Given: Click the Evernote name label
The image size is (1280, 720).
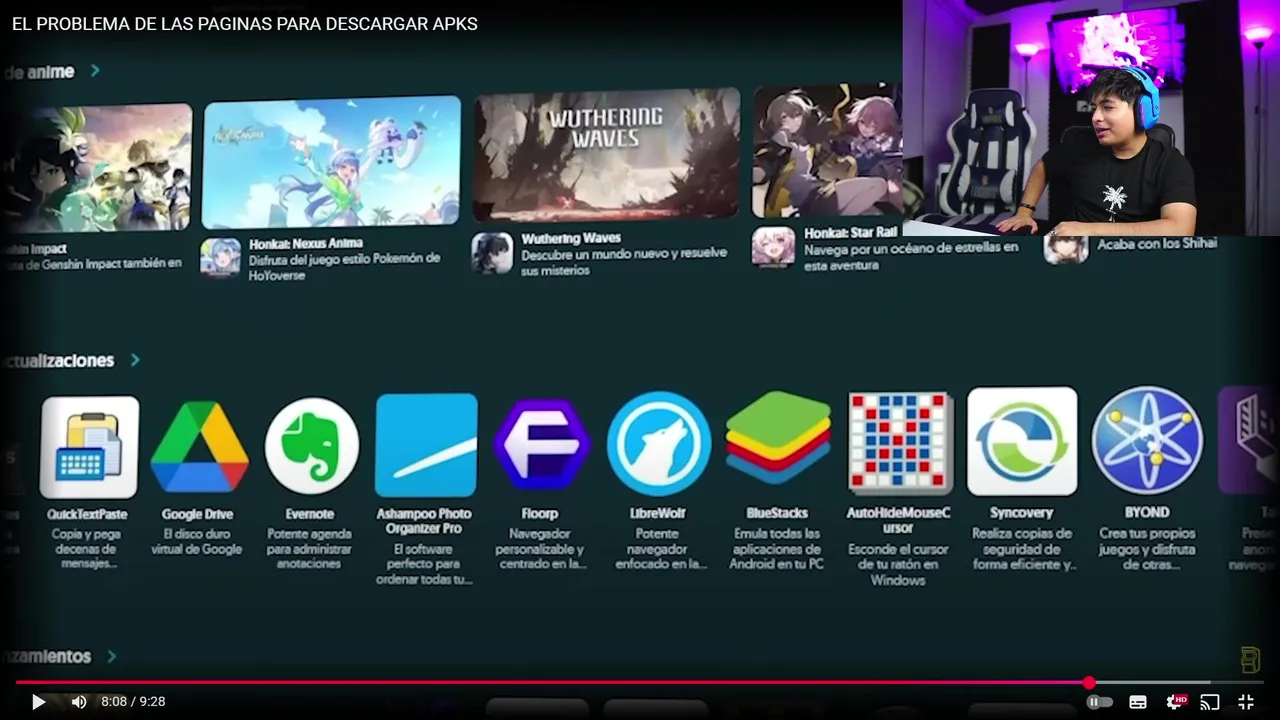Looking at the screenshot, I should (310, 514).
